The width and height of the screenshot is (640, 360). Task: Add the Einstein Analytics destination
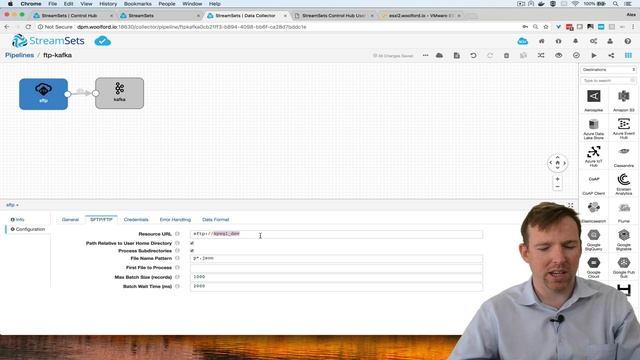pyautogui.click(x=624, y=184)
